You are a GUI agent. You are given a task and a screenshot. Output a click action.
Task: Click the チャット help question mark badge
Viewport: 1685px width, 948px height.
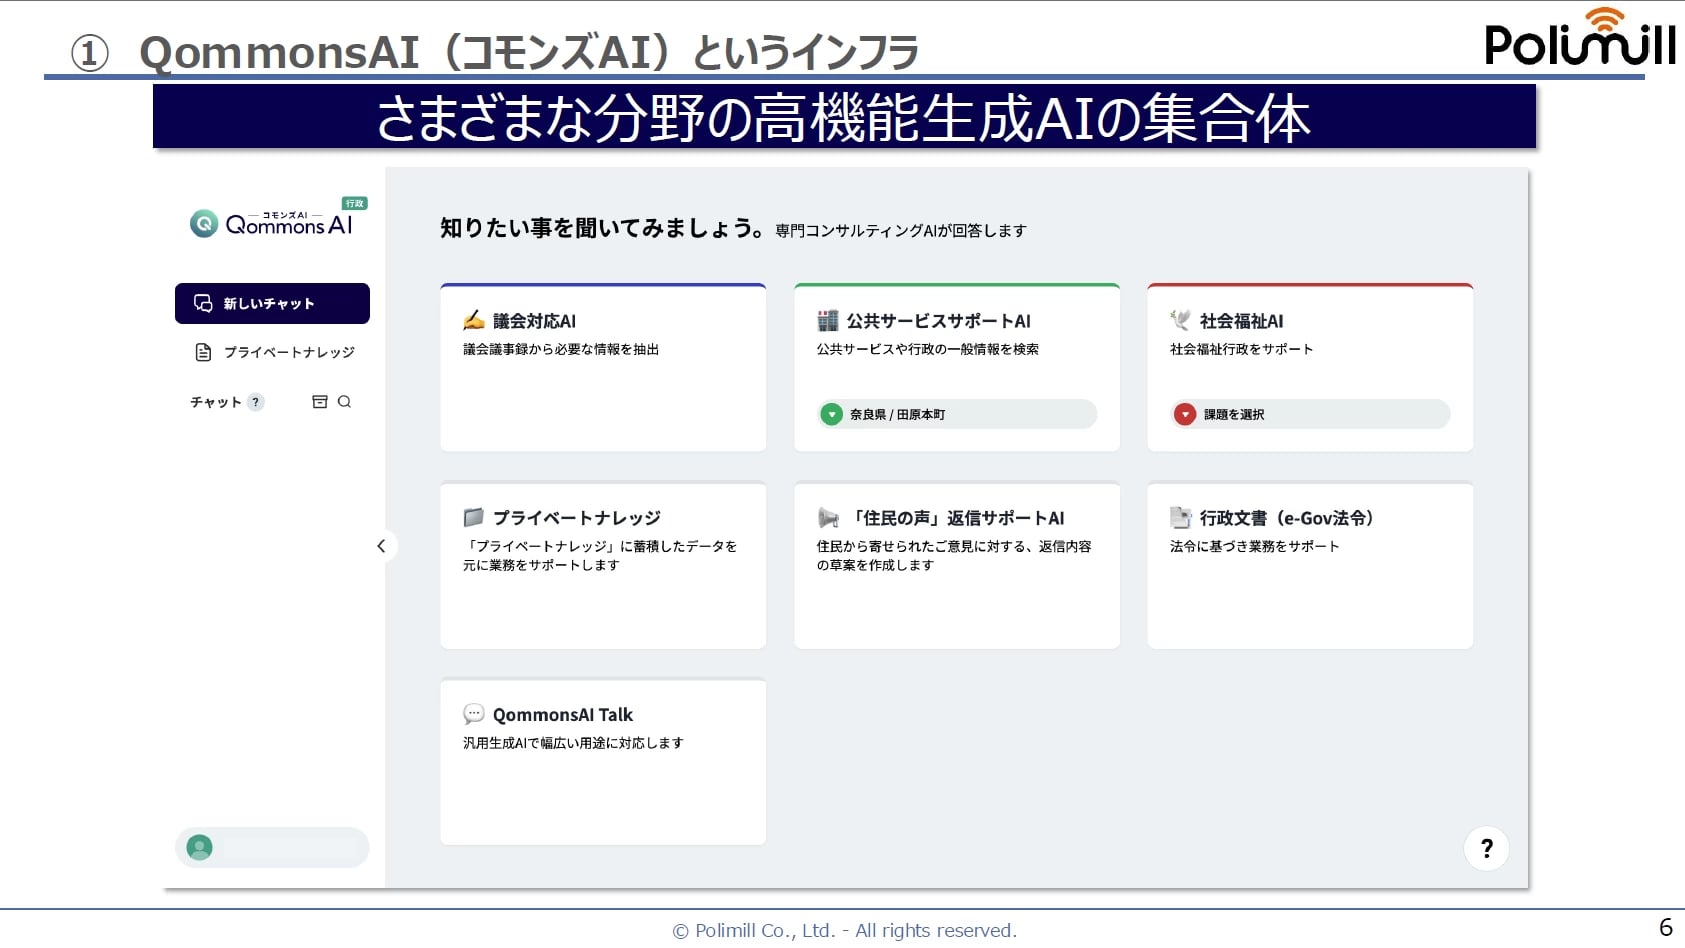pos(256,402)
